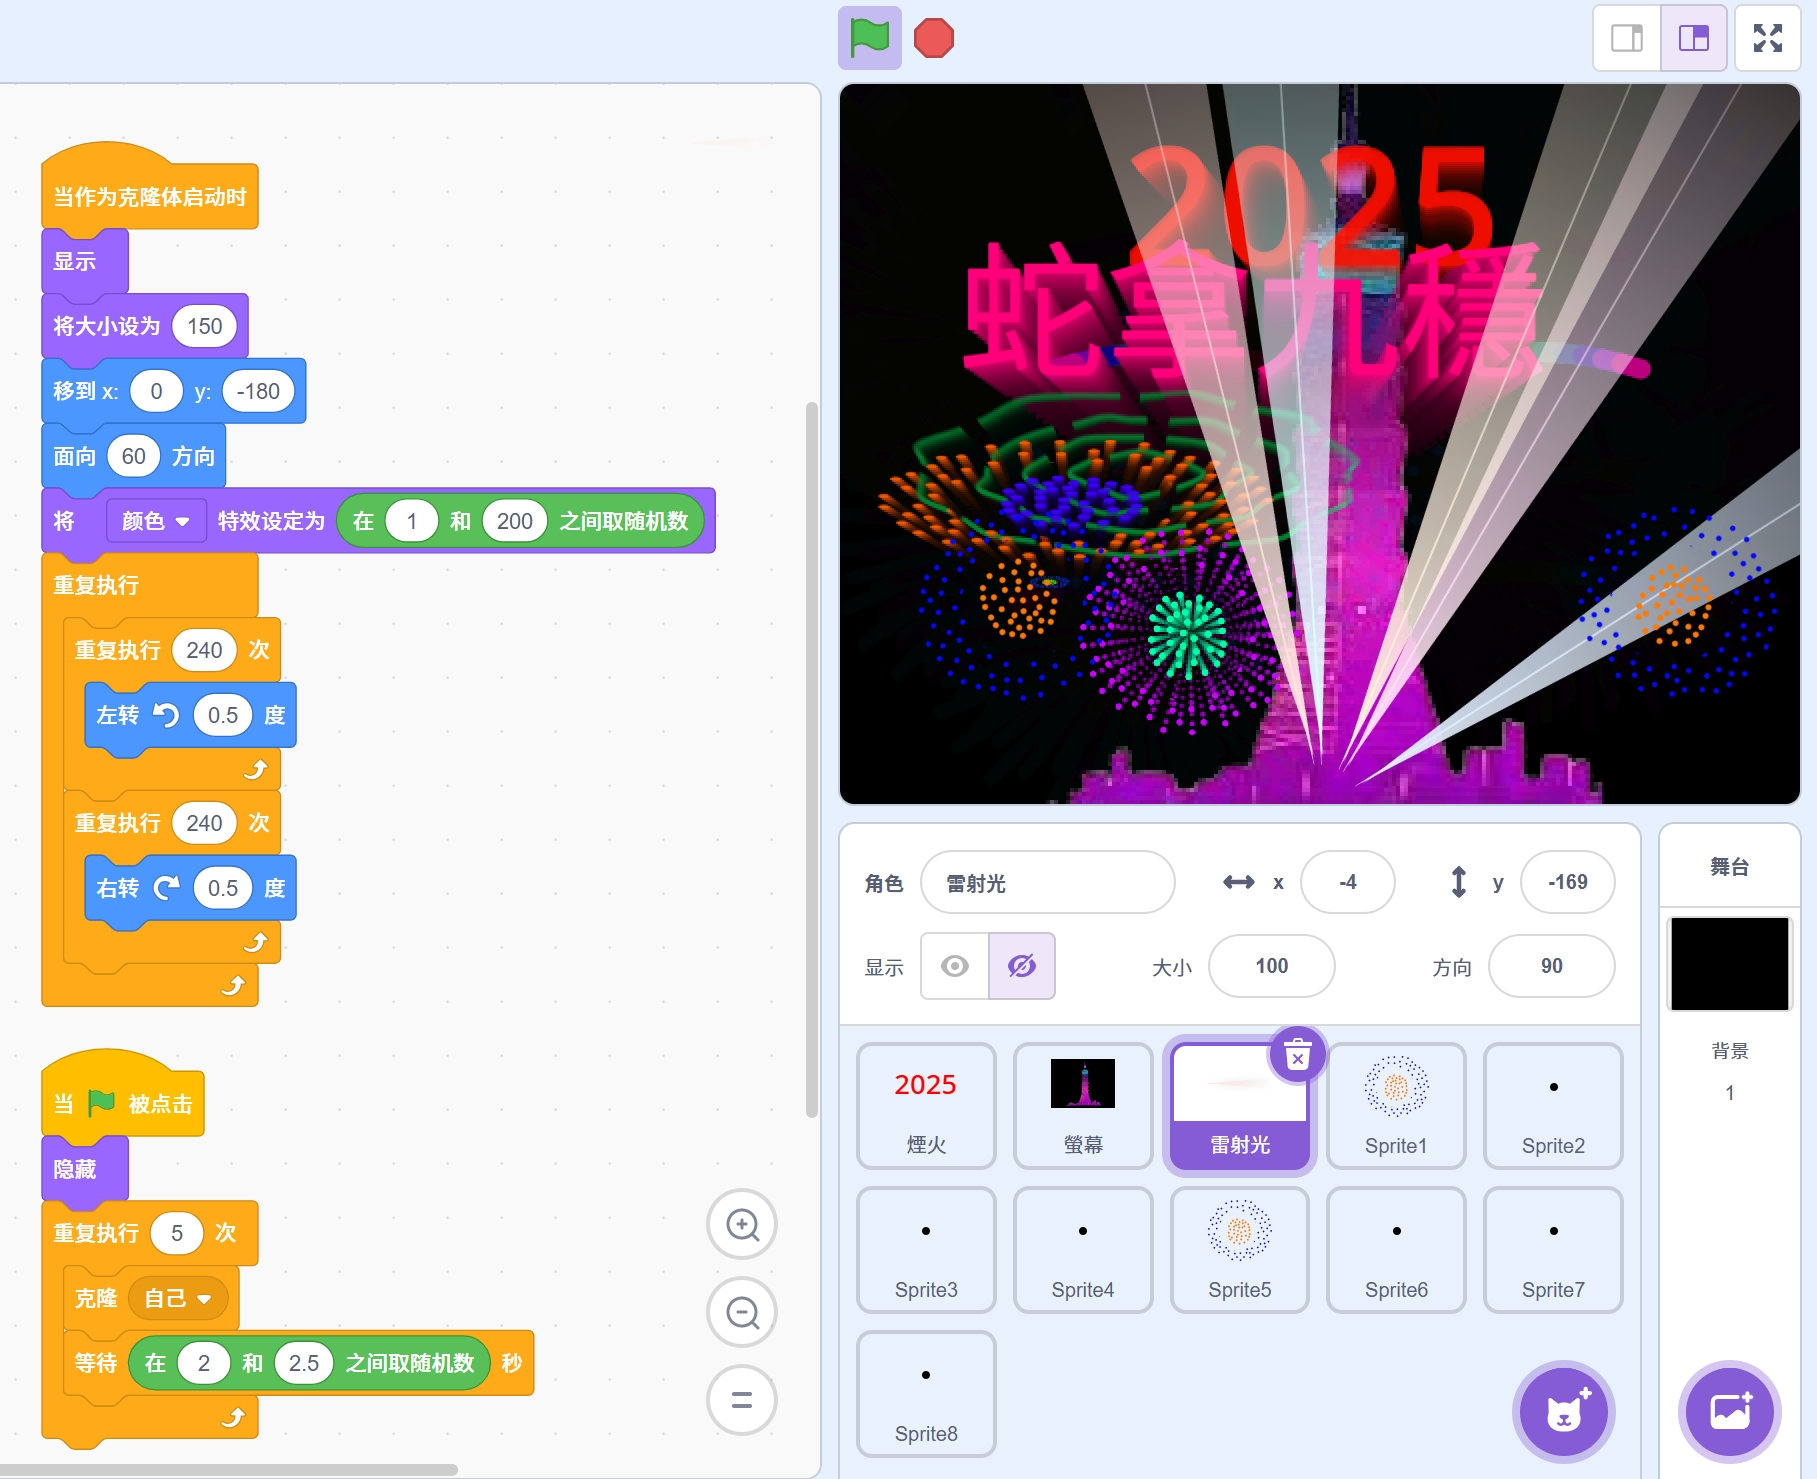Zoom in on the code workspace
The width and height of the screenshot is (1817, 1479).
click(742, 1224)
